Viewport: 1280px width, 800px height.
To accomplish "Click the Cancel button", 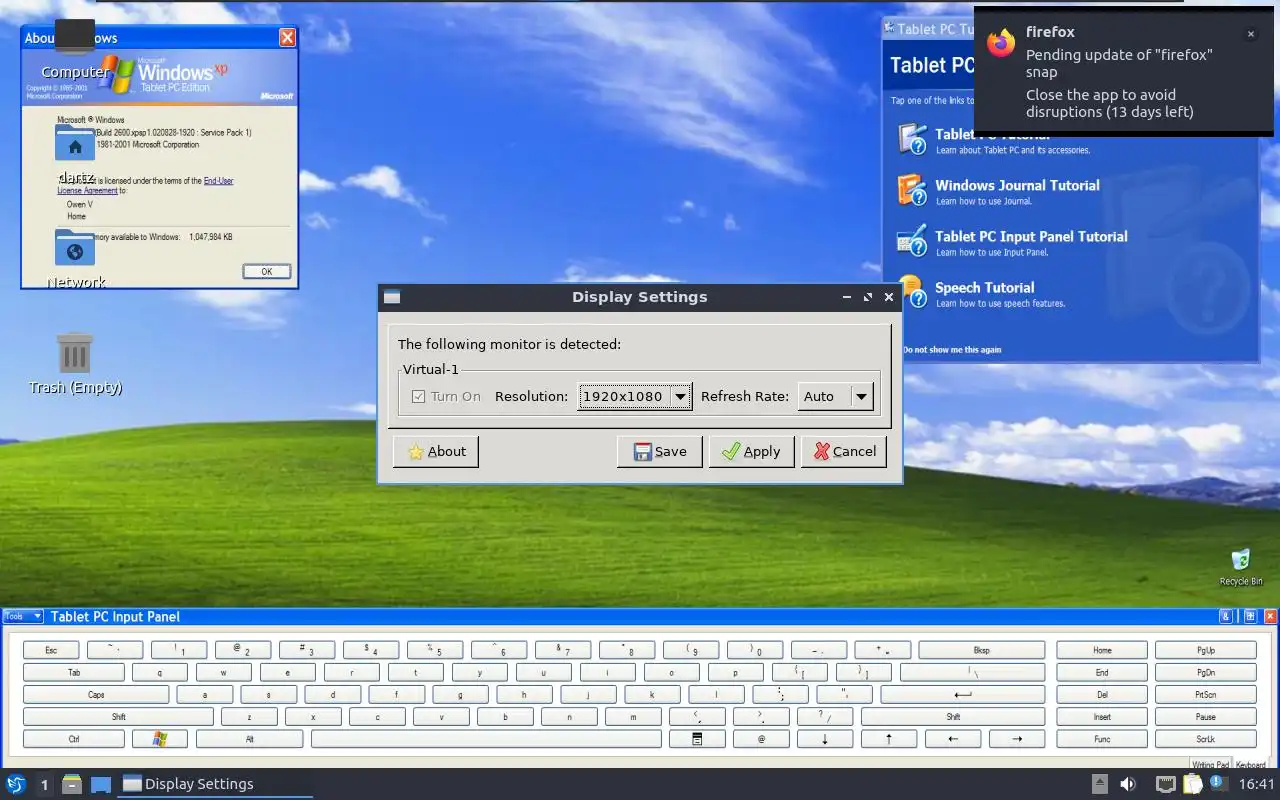I will pyautogui.click(x=845, y=451).
